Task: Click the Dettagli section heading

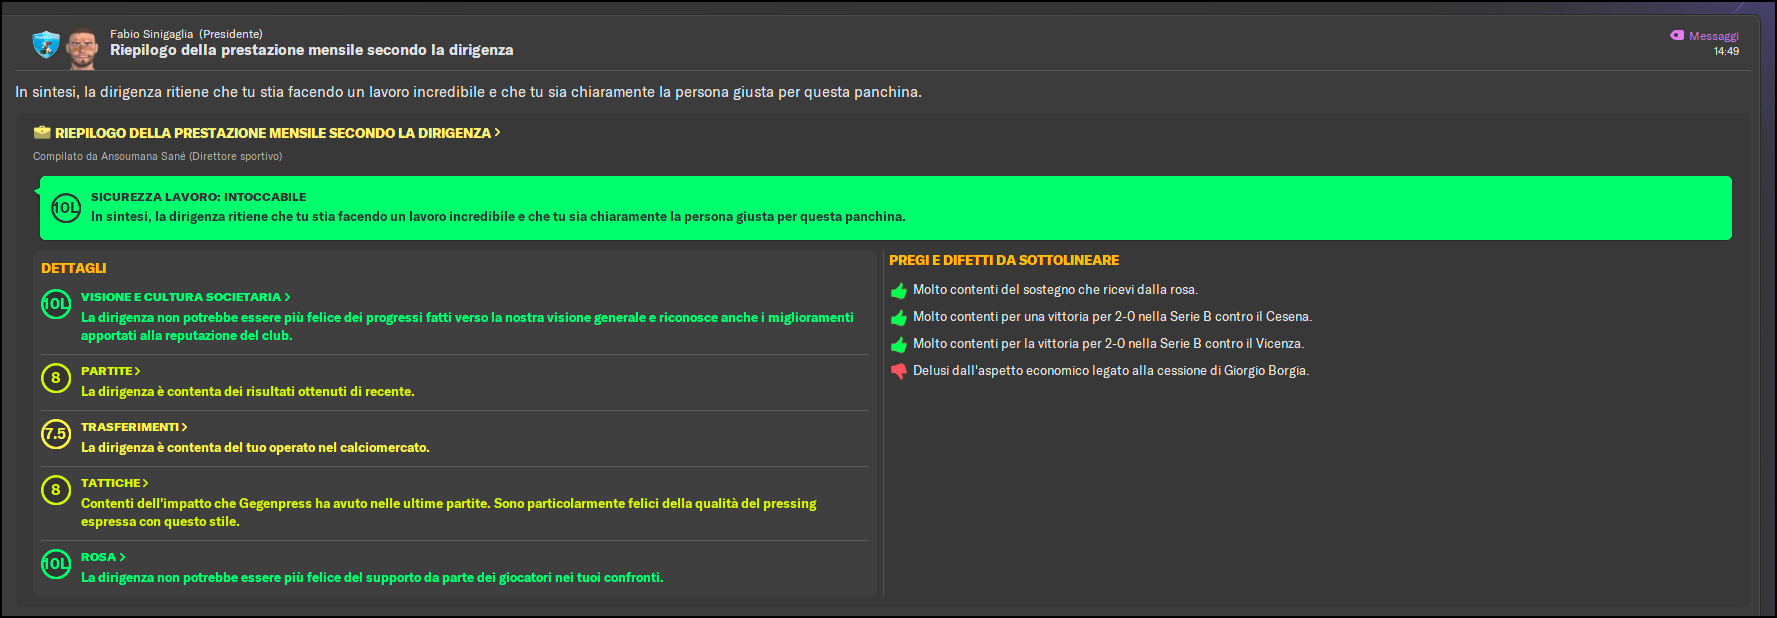Action: pyautogui.click(x=73, y=268)
